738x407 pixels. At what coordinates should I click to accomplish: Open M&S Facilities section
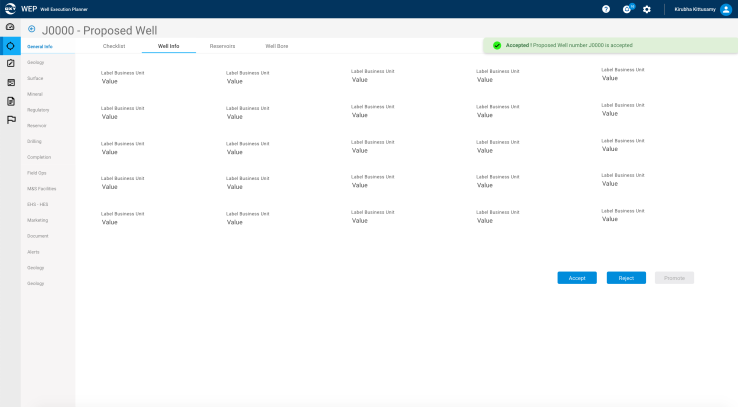coord(41,189)
